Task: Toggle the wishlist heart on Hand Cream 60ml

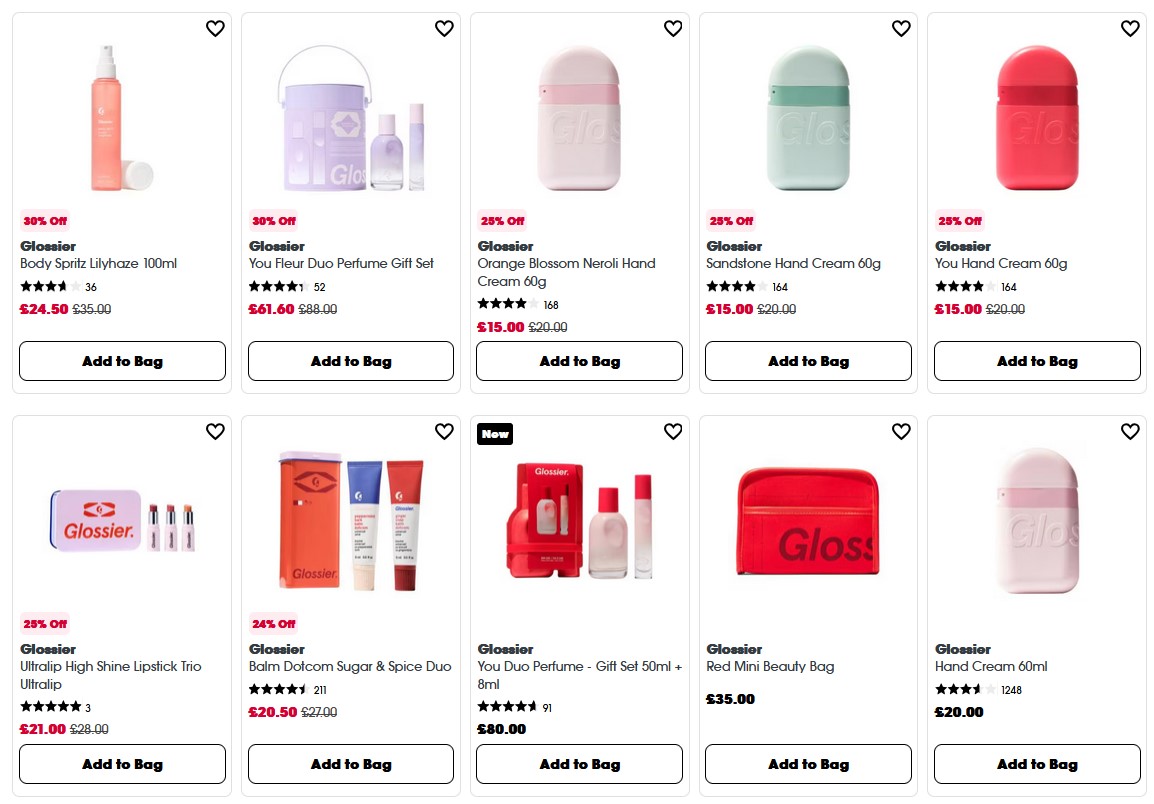Action: (x=1129, y=431)
